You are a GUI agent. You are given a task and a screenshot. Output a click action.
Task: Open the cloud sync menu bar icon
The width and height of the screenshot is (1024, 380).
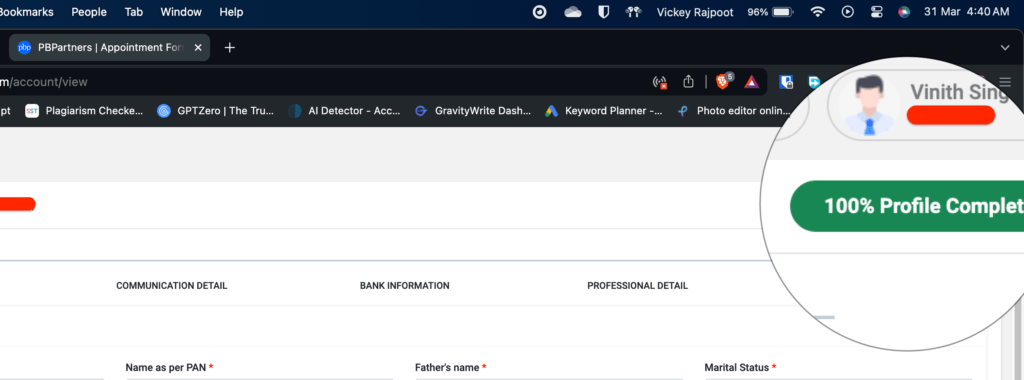point(573,12)
